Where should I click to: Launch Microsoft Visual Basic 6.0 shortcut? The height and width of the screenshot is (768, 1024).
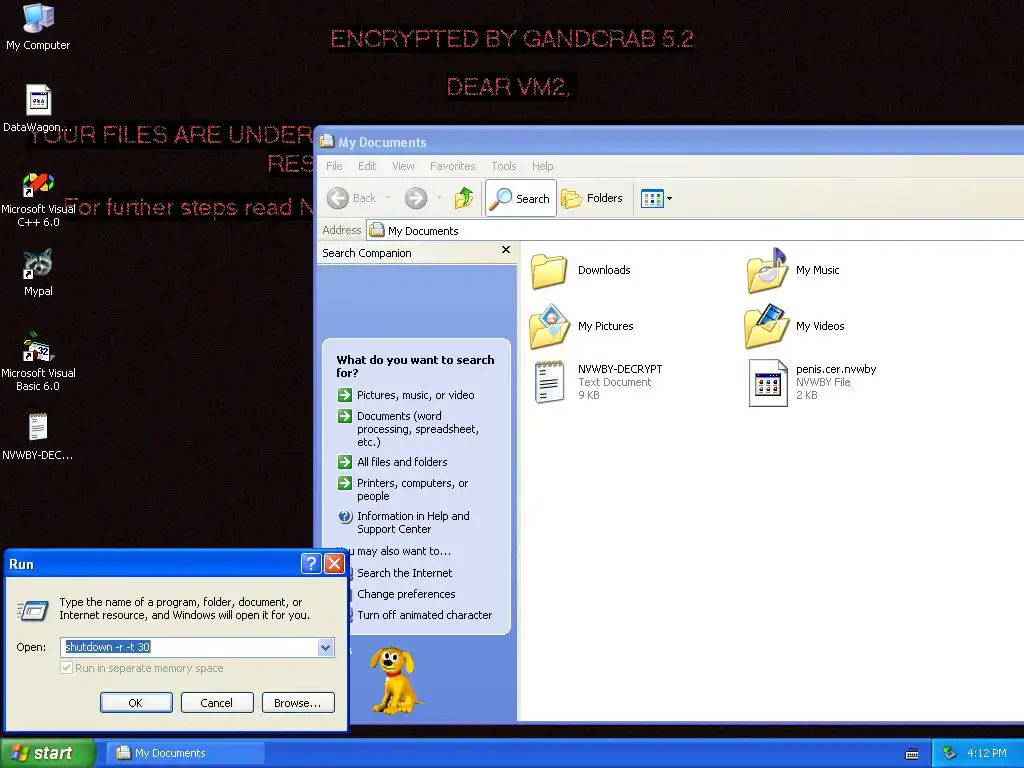click(38, 362)
